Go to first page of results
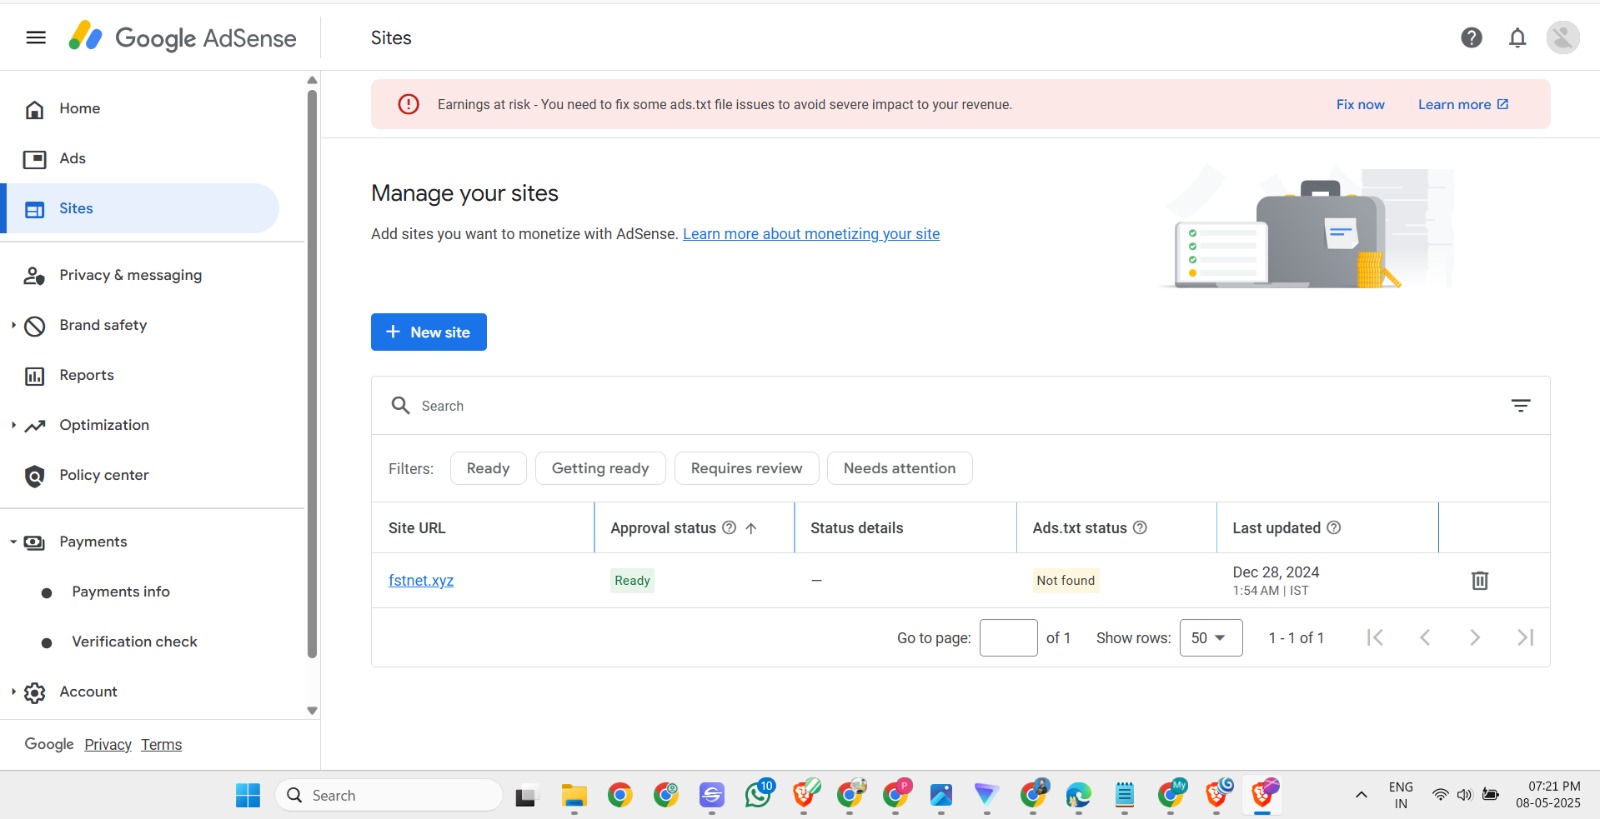This screenshot has width=1600, height=819. coord(1375,638)
